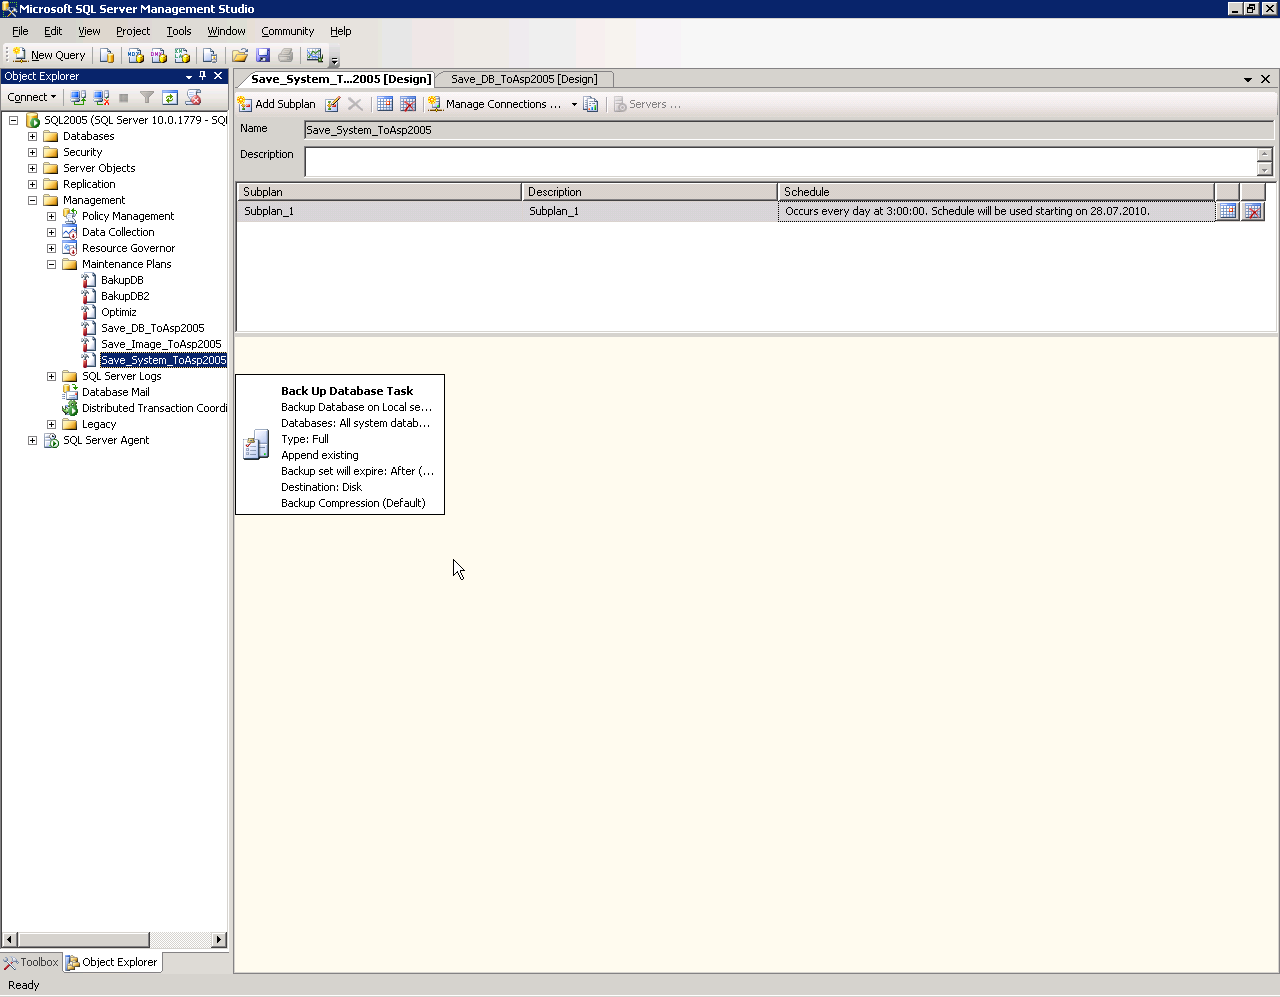This screenshot has width=1280, height=997.
Task: Select the BakupDB2 maintenance plan
Action: click(x=125, y=296)
